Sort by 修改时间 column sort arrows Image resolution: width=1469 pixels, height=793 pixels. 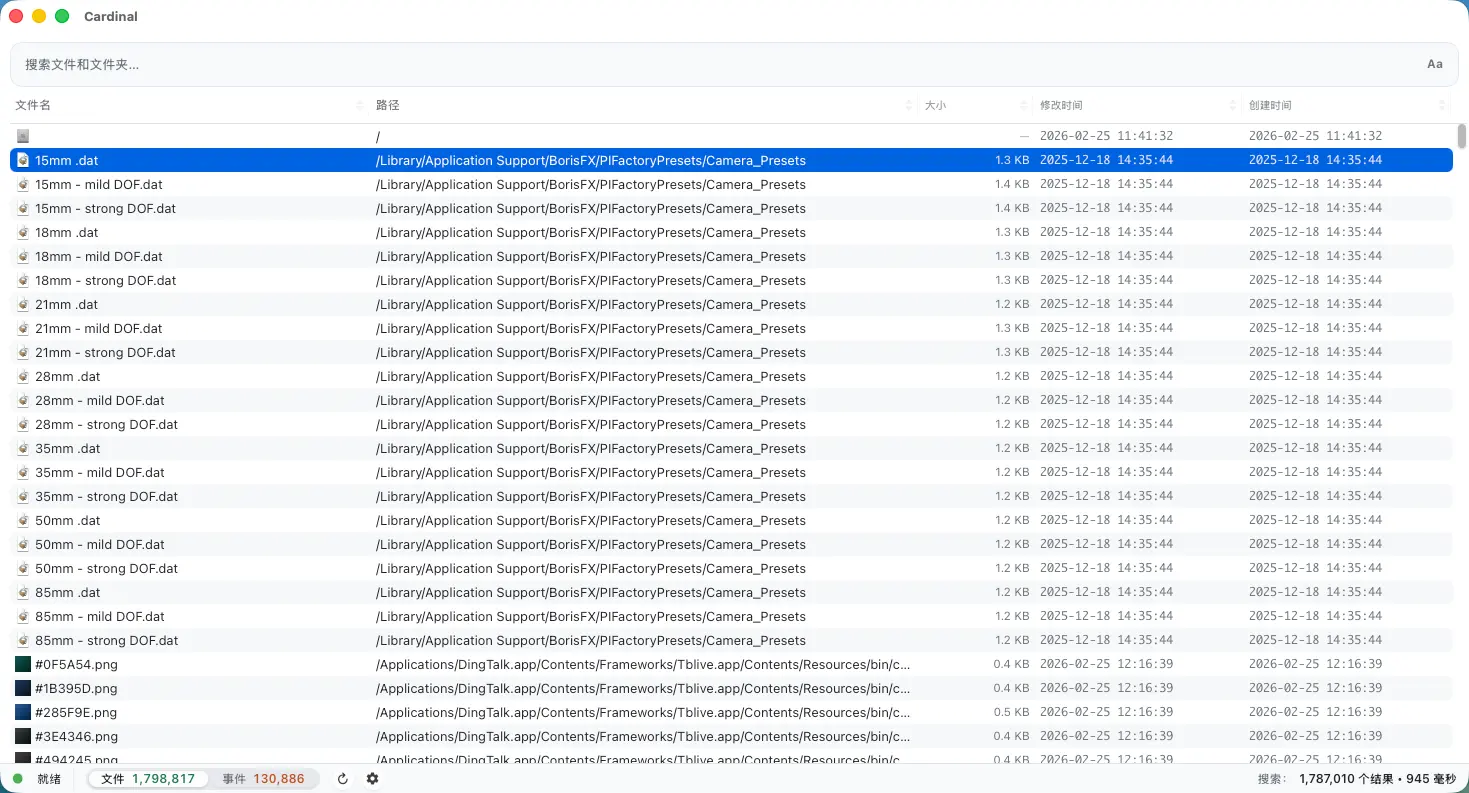click(1232, 105)
